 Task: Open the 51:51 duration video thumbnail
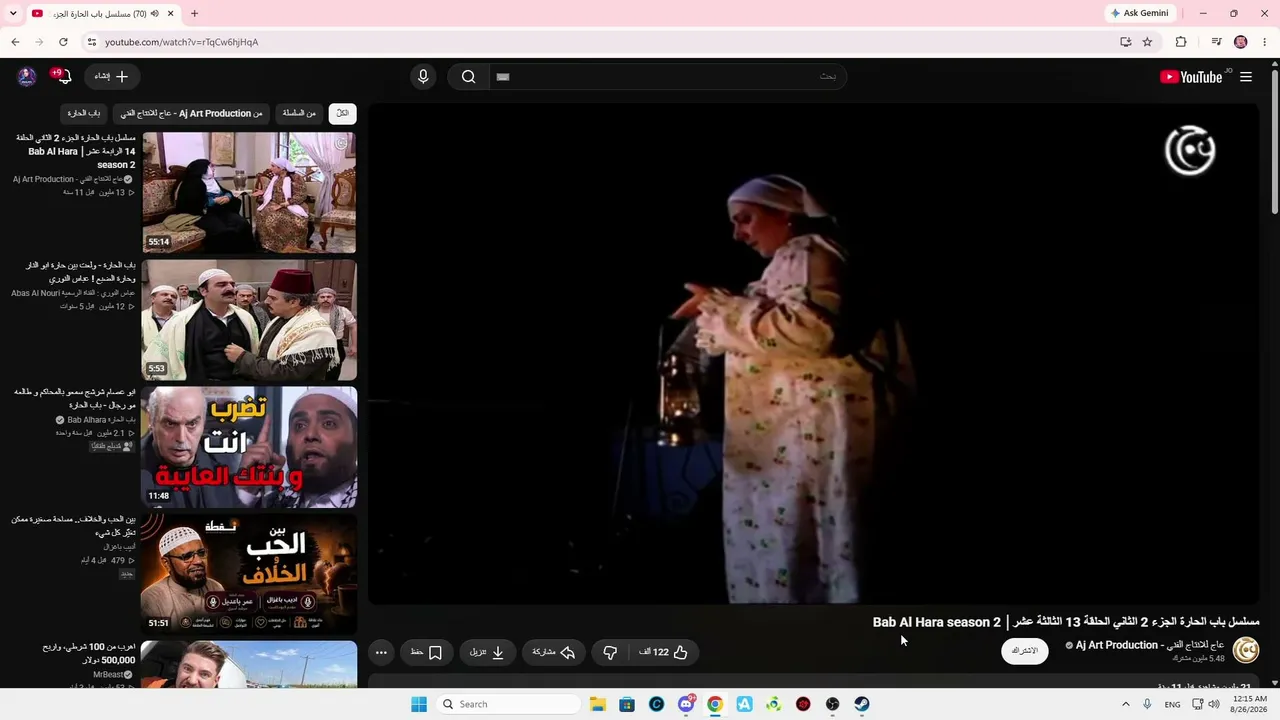coord(249,574)
